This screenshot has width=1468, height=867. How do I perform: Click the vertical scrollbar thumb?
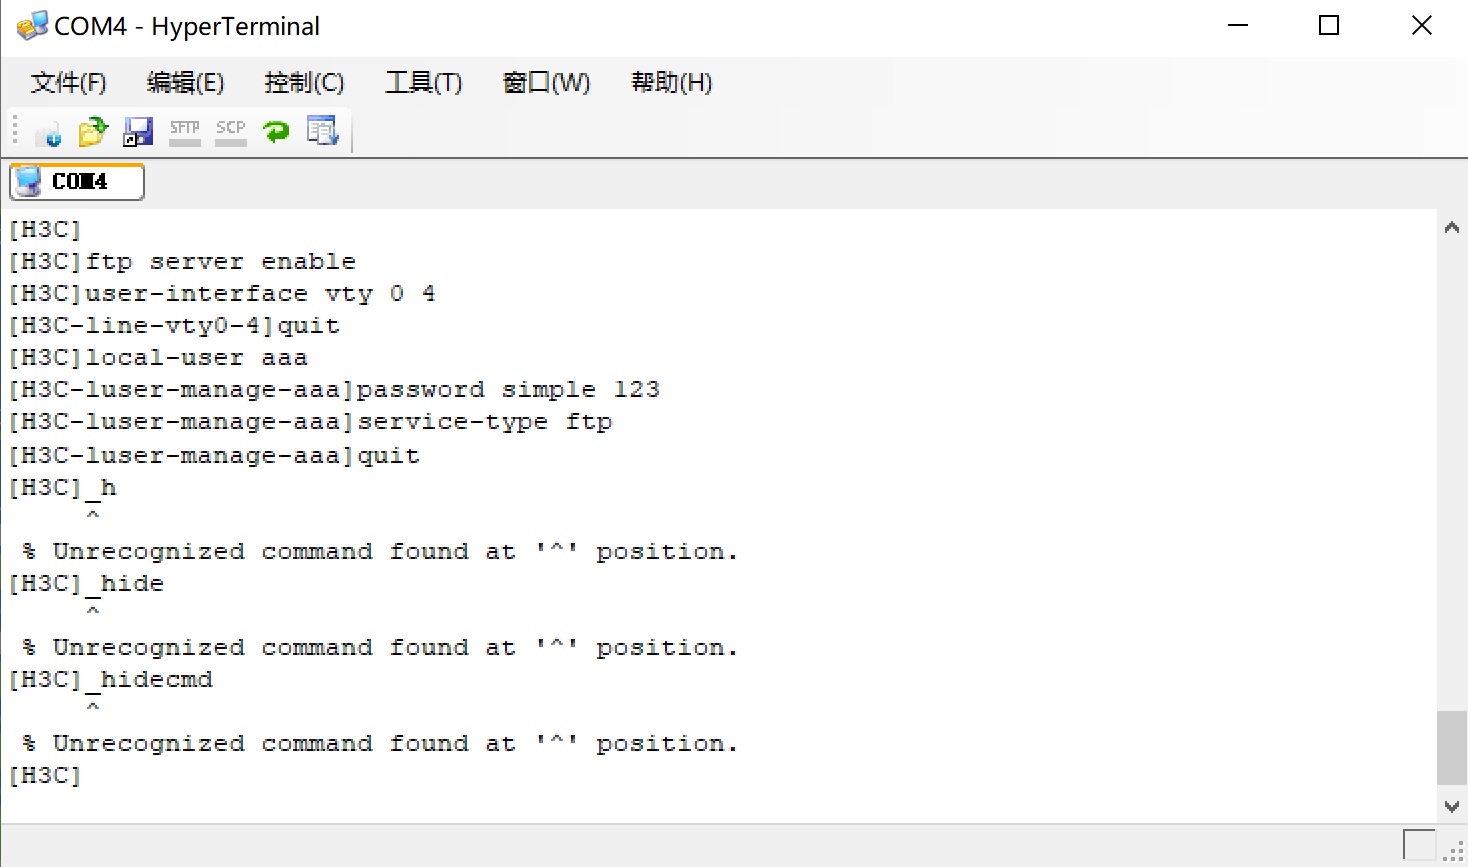point(1452,748)
